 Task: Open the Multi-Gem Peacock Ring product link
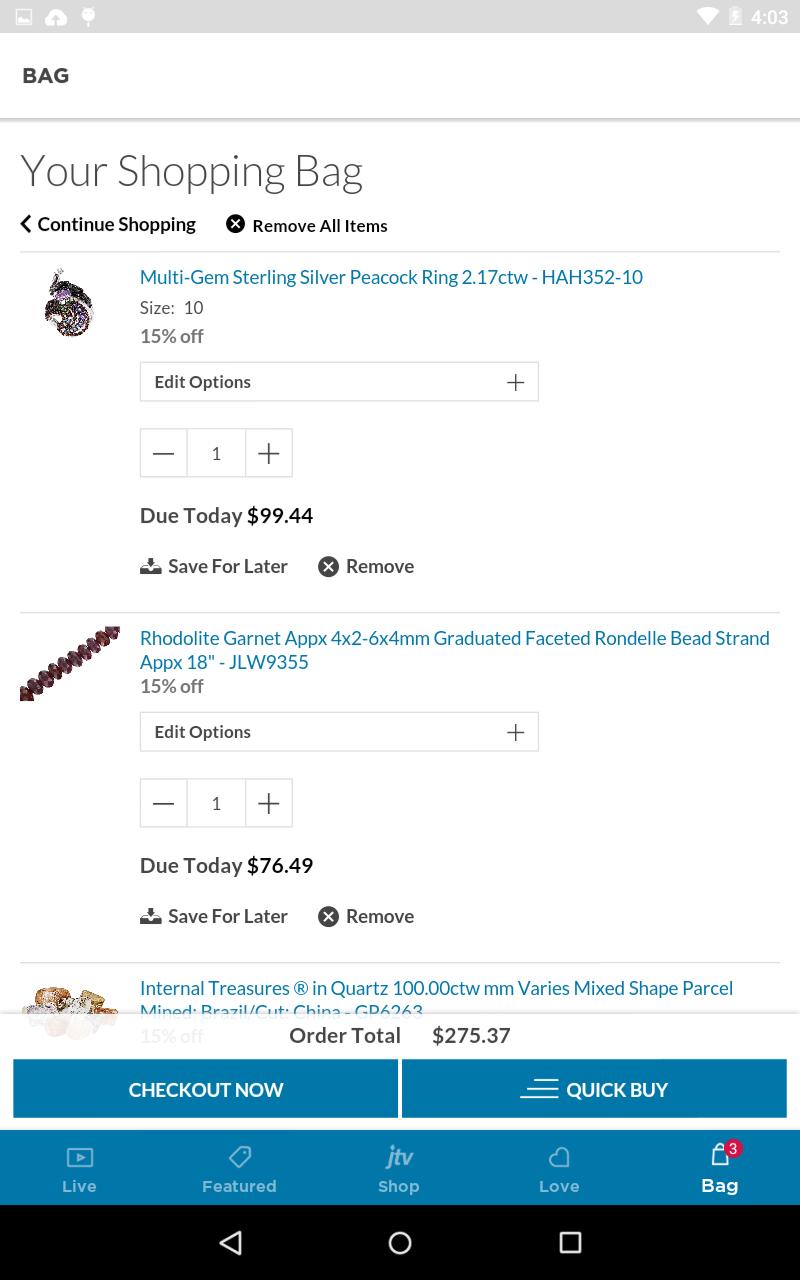pyautogui.click(x=391, y=277)
